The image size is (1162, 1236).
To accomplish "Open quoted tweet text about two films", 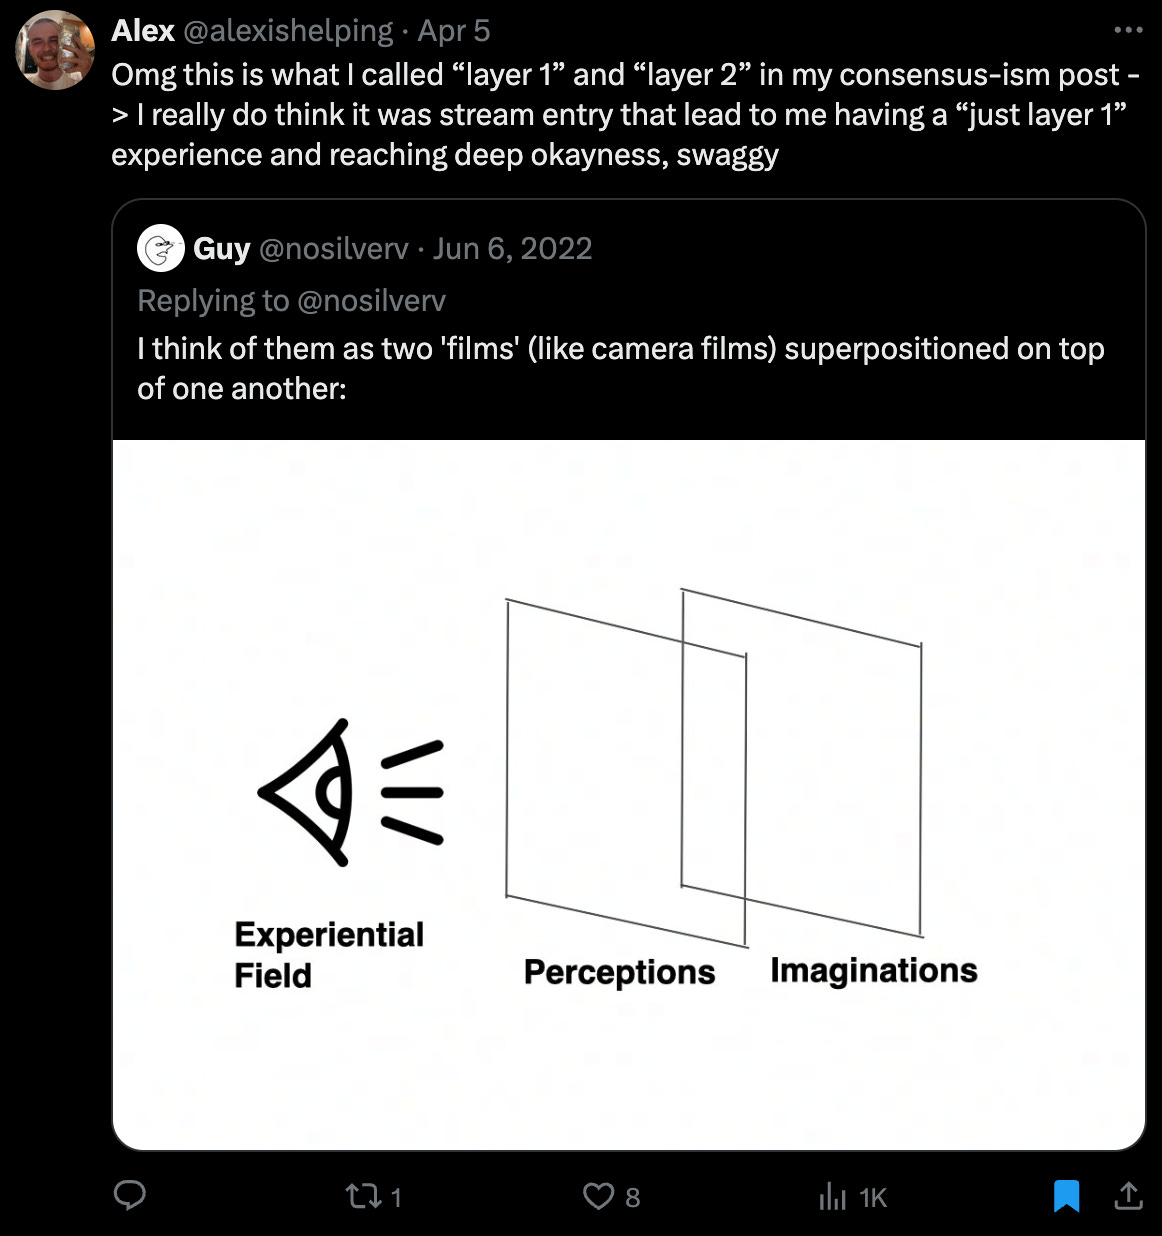I will pos(621,368).
